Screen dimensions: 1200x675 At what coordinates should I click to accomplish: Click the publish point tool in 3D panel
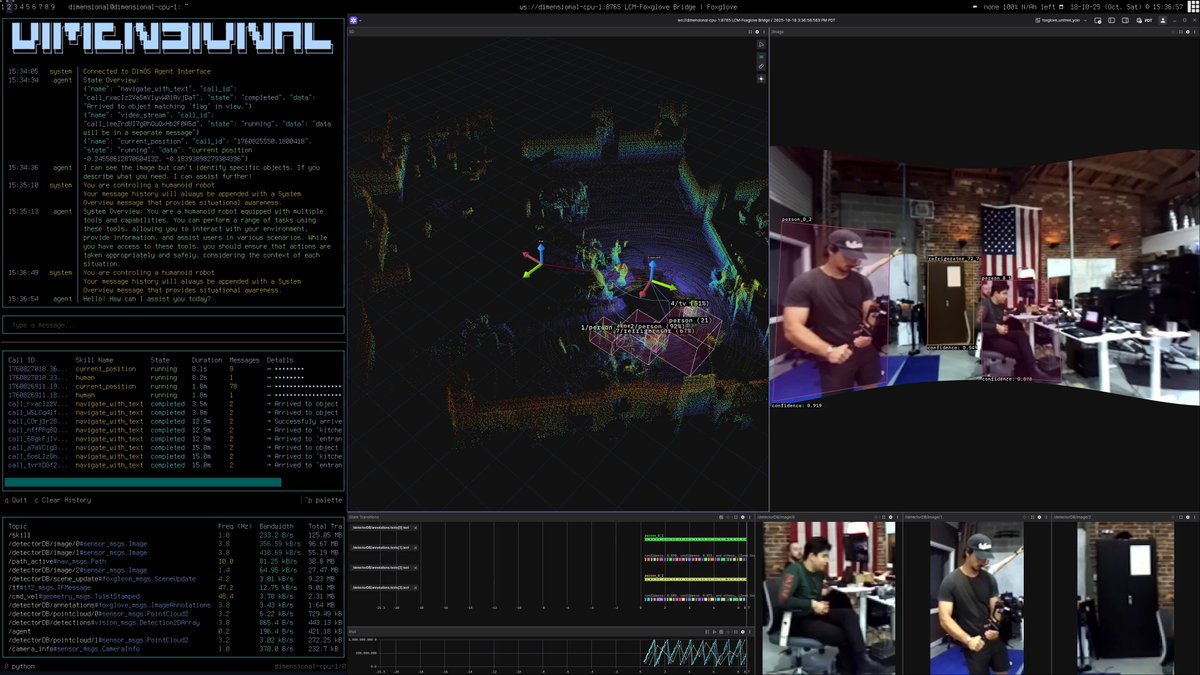click(761, 78)
